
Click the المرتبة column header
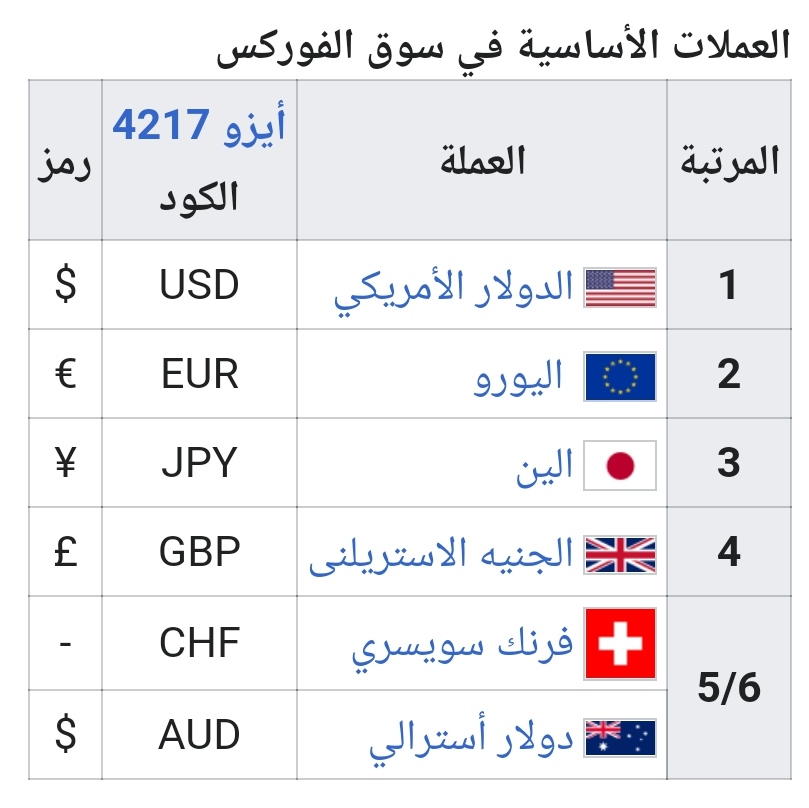pos(729,161)
